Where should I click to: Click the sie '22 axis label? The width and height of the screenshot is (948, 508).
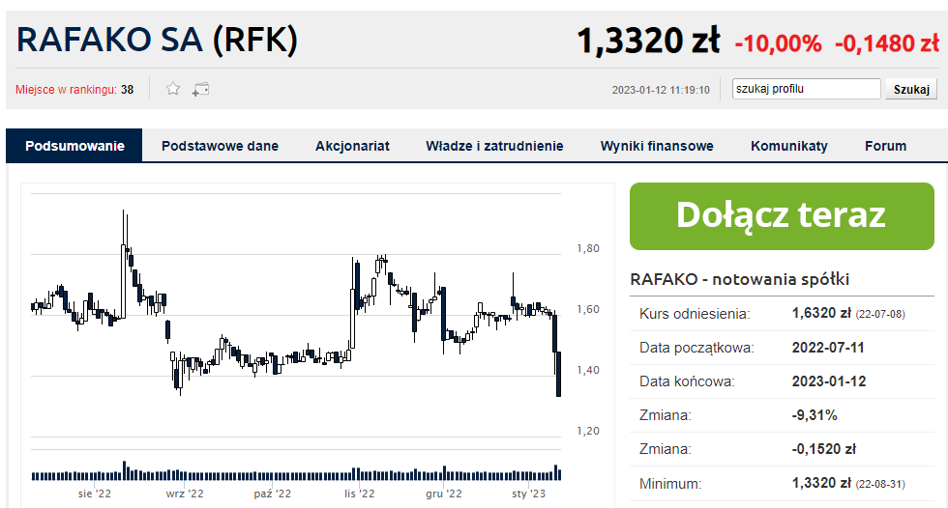click(95, 494)
